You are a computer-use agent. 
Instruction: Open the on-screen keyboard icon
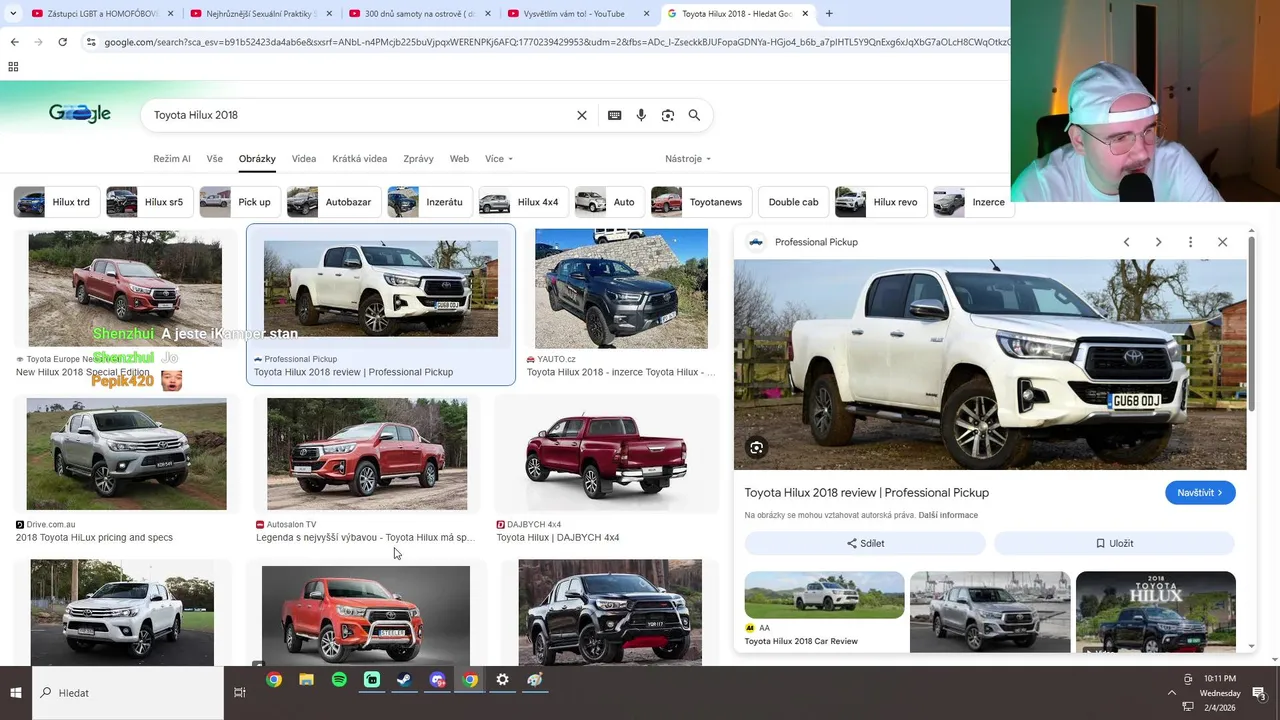(615, 115)
